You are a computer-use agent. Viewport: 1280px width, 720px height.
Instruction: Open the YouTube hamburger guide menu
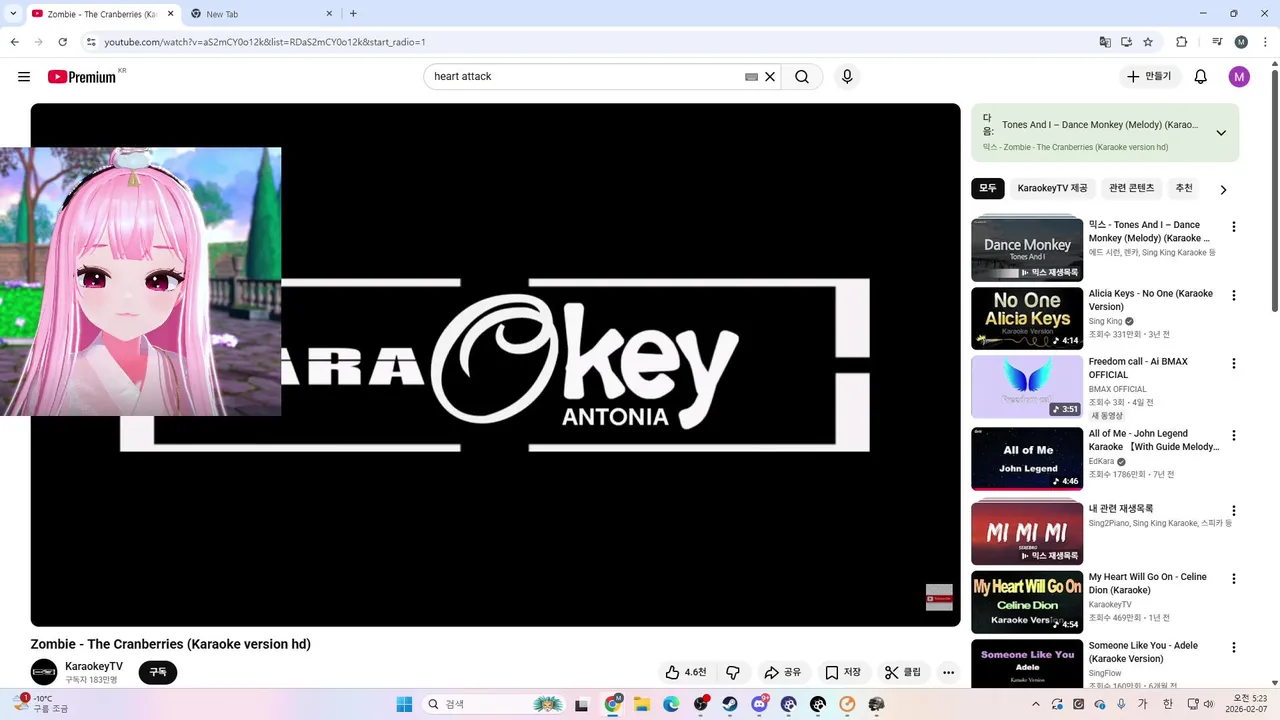(24, 77)
